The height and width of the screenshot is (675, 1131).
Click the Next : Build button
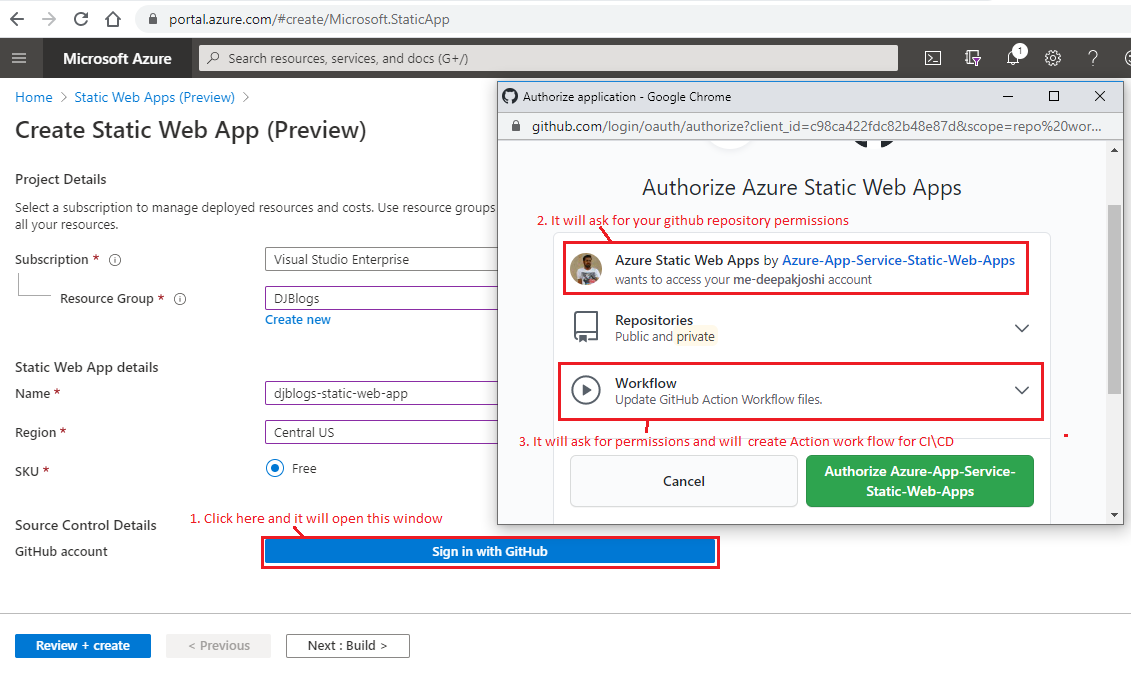coord(348,646)
